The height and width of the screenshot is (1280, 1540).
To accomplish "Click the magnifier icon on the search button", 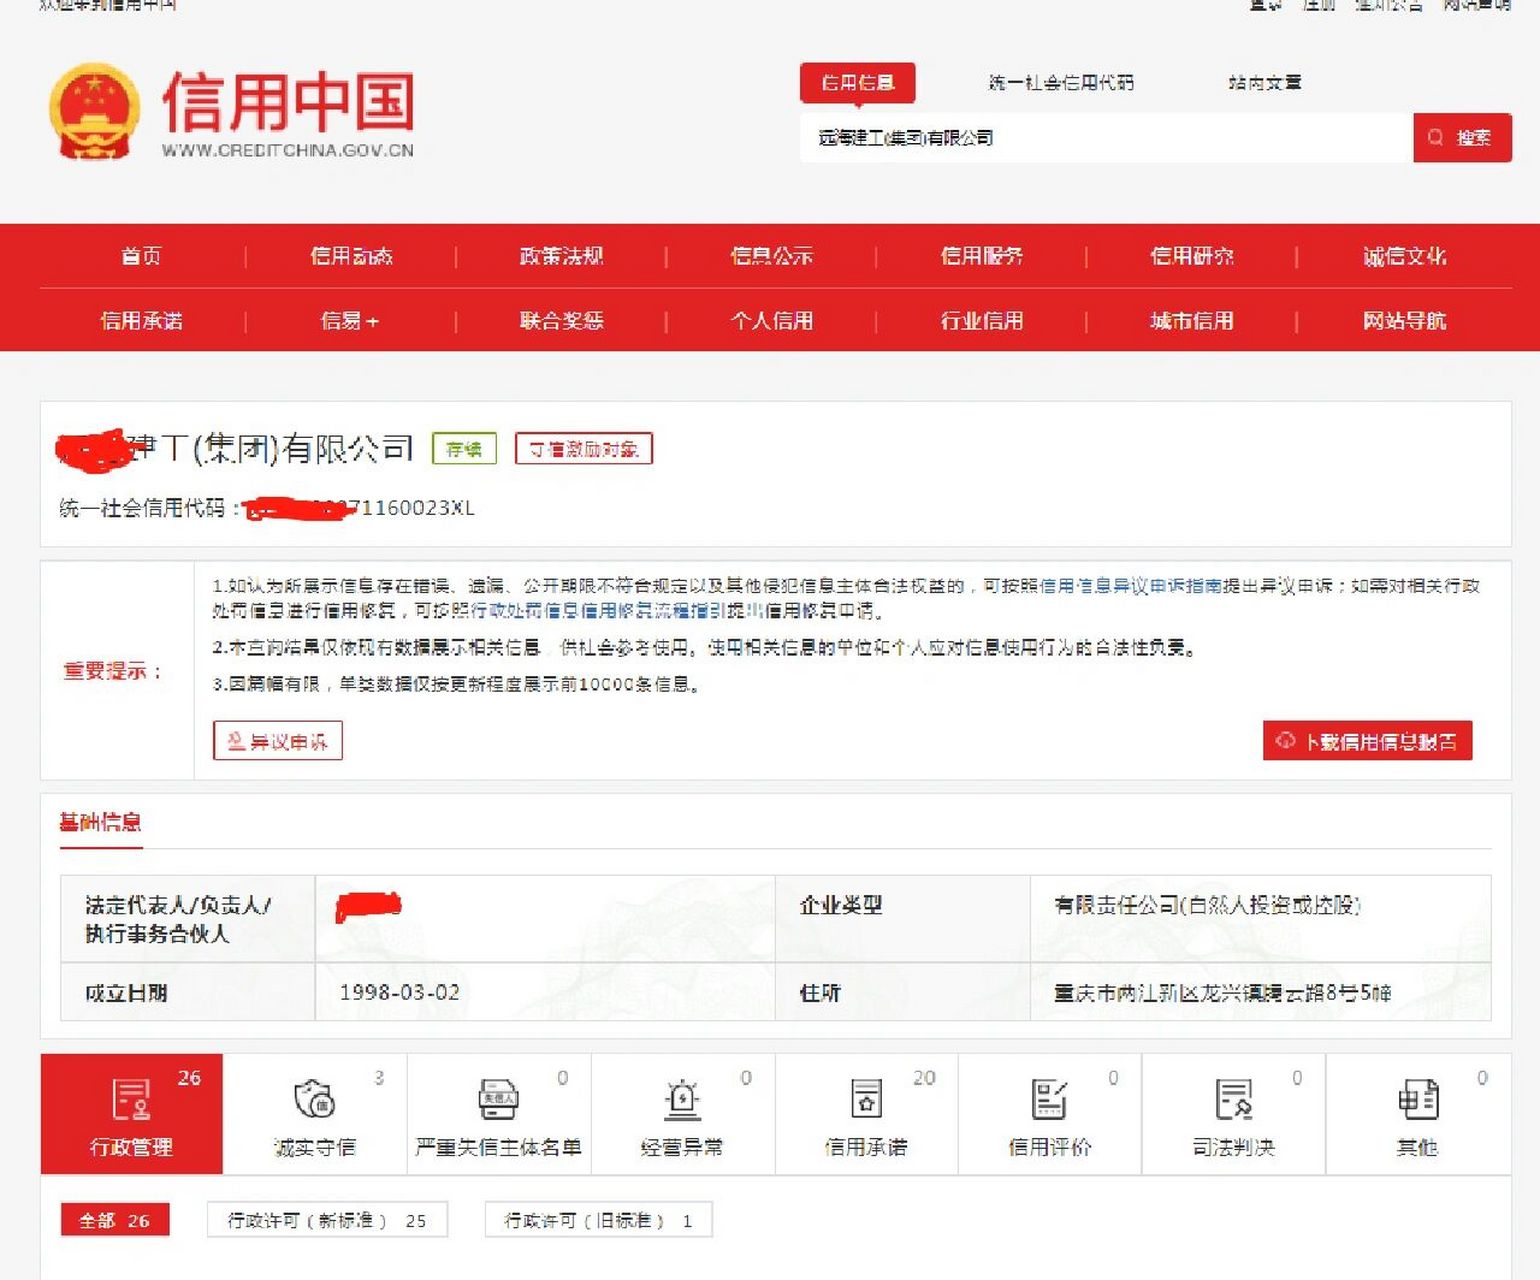I will pyautogui.click(x=1436, y=138).
